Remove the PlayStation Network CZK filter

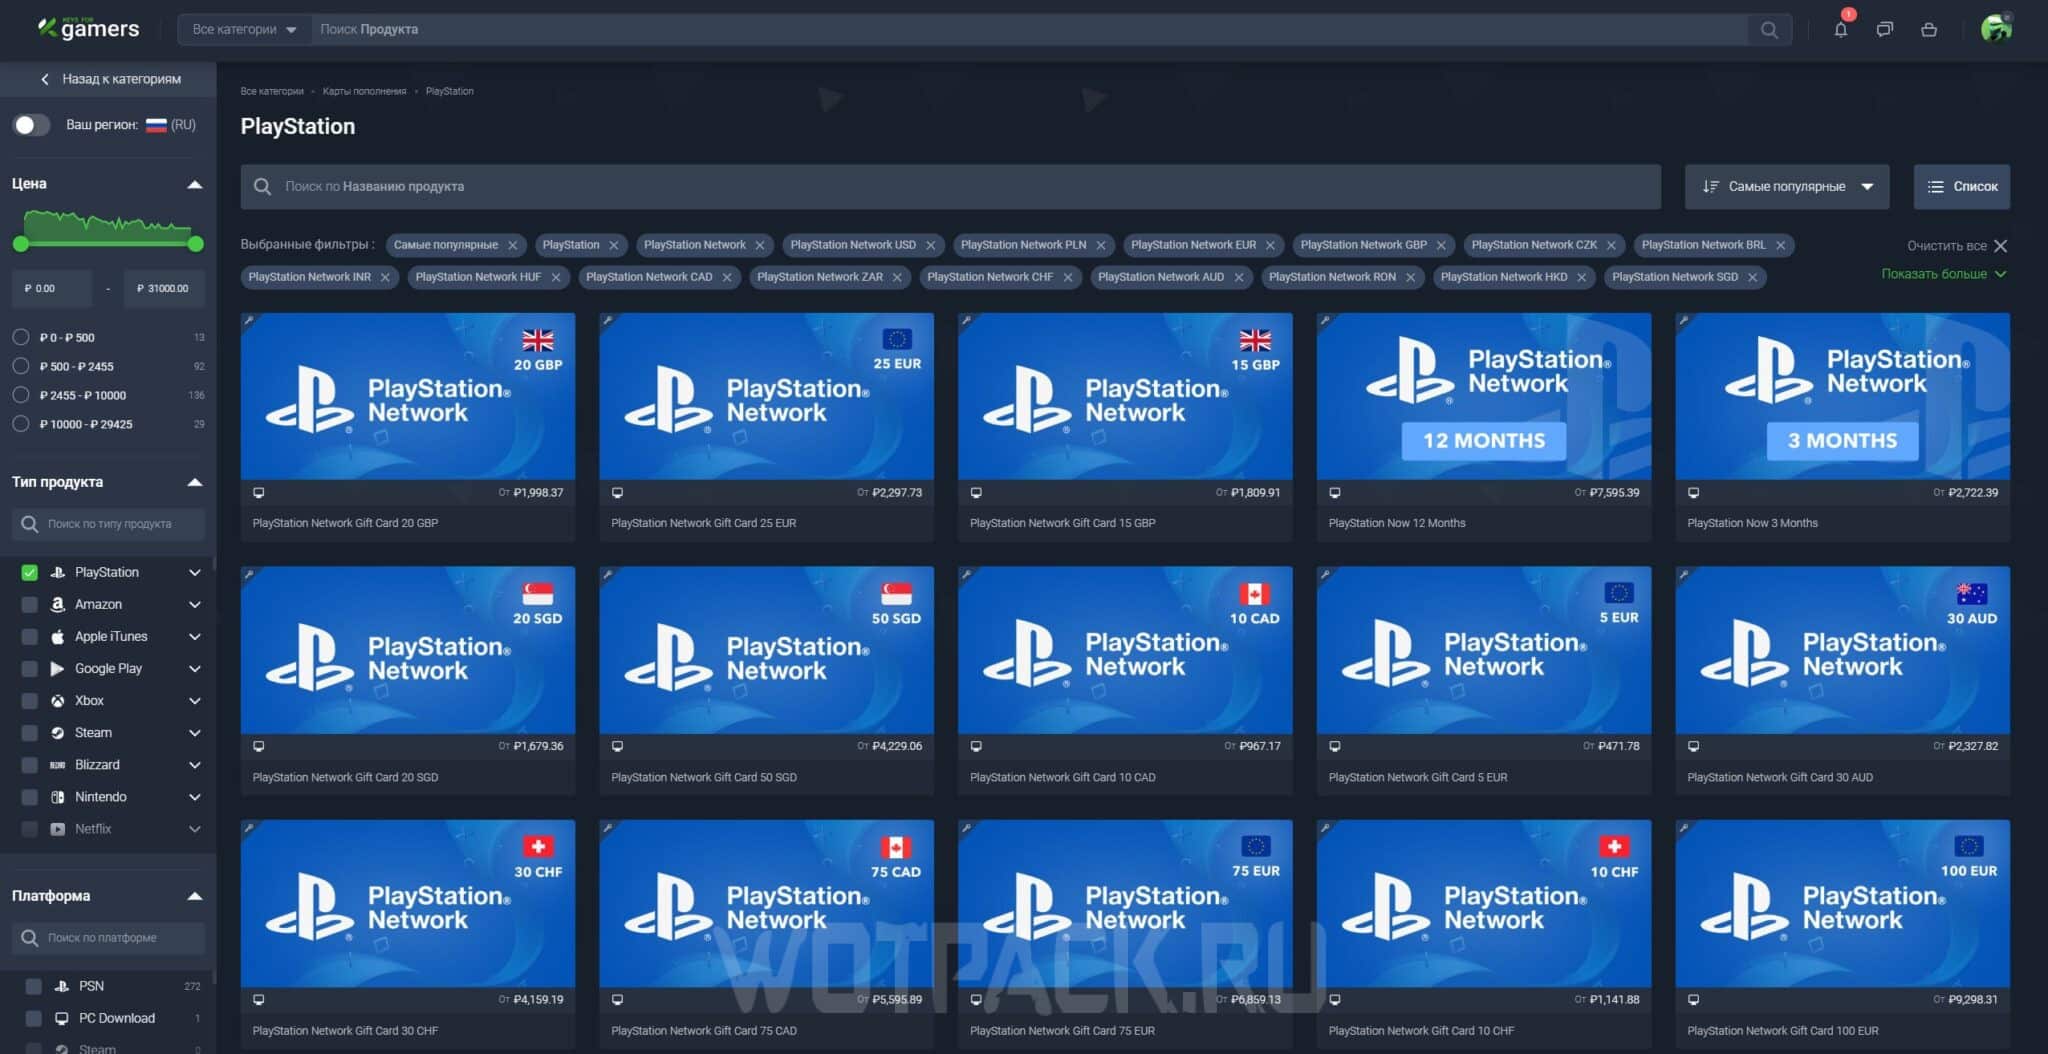(1611, 245)
